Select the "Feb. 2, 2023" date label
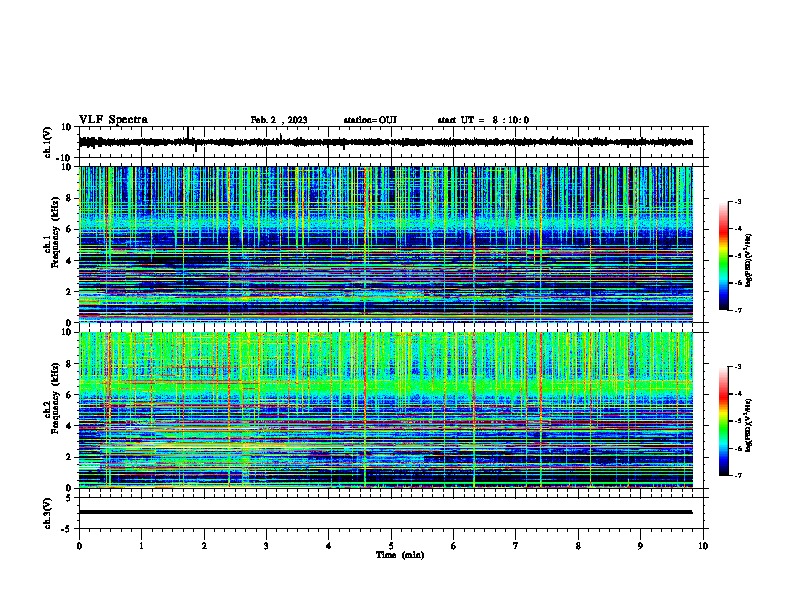792x612 pixels. pyautogui.click(x=279, y=120)
